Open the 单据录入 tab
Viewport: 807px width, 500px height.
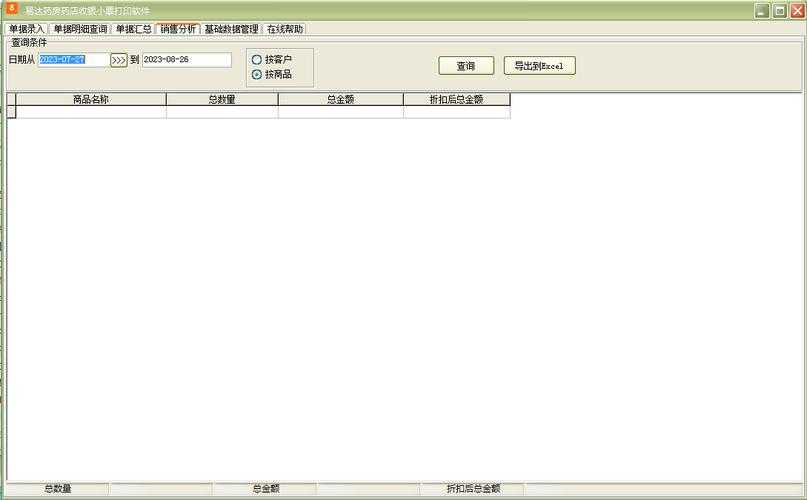click(x=27, y=29)
